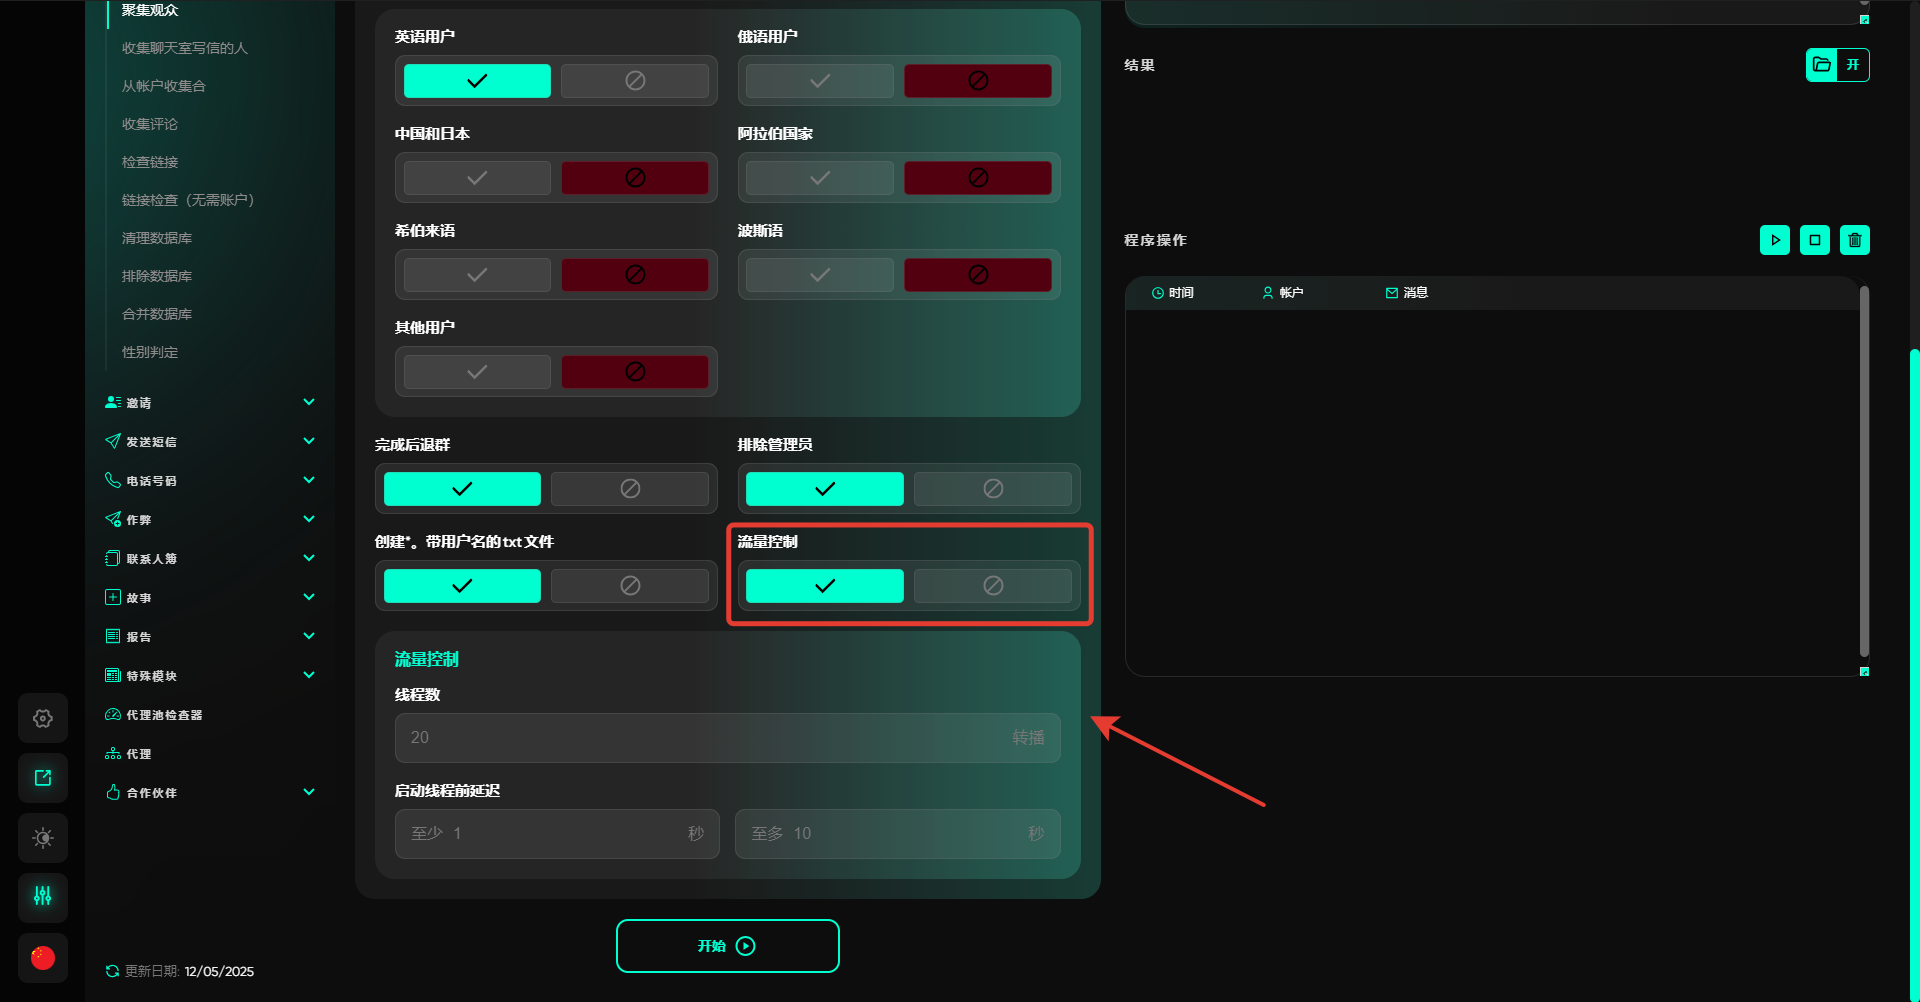Open the settings gear in the left bar
The image size is (1920, 1002).
43,718
